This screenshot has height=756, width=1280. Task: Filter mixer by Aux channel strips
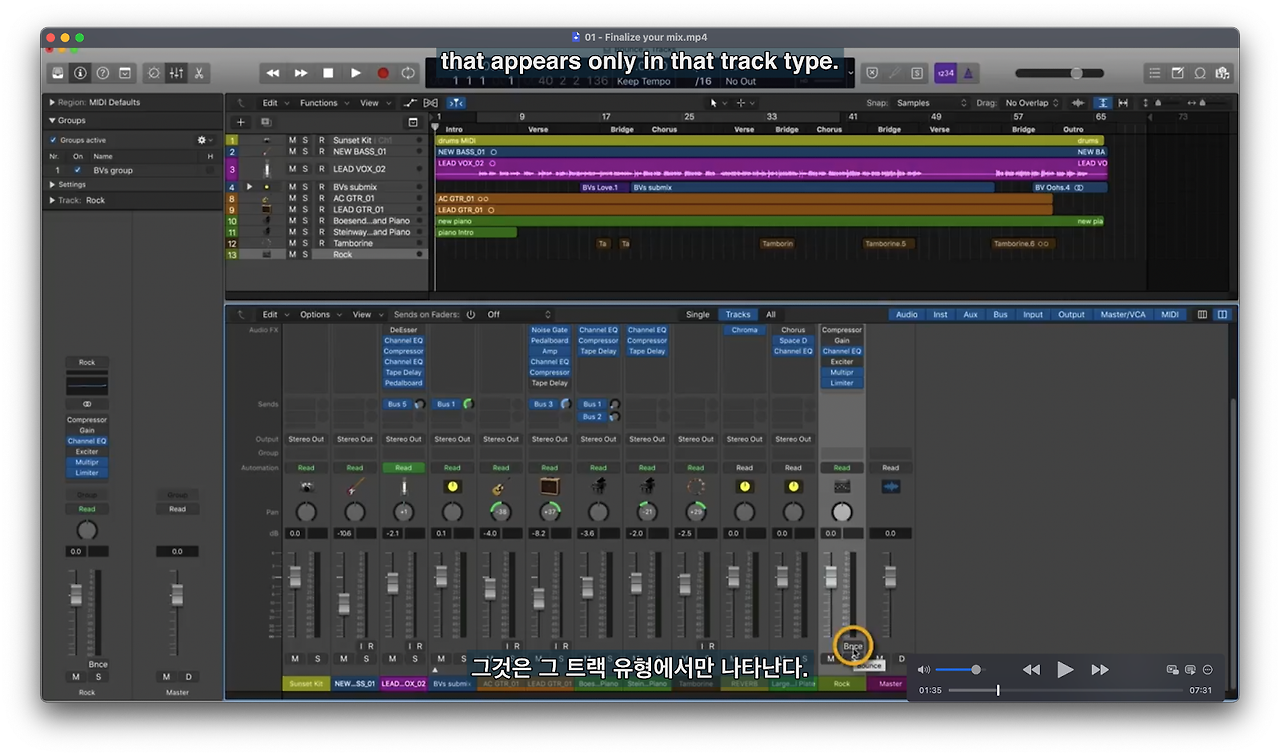970,315
